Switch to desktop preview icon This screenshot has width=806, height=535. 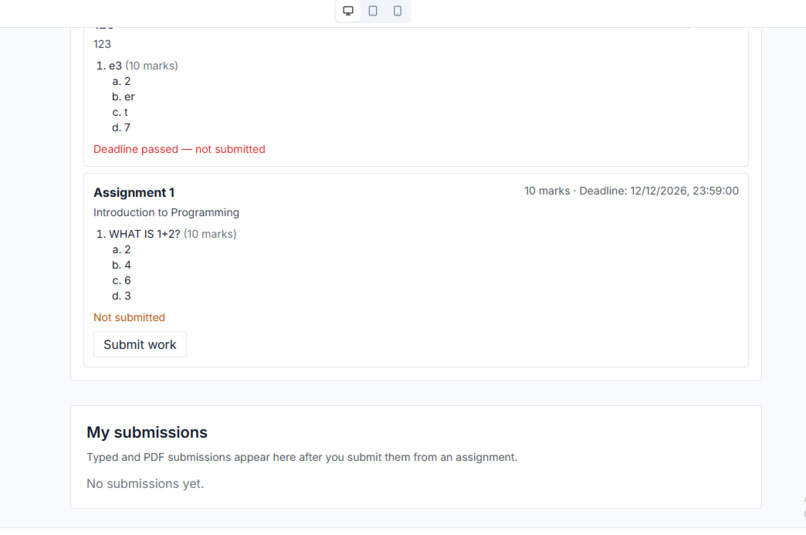348,11
